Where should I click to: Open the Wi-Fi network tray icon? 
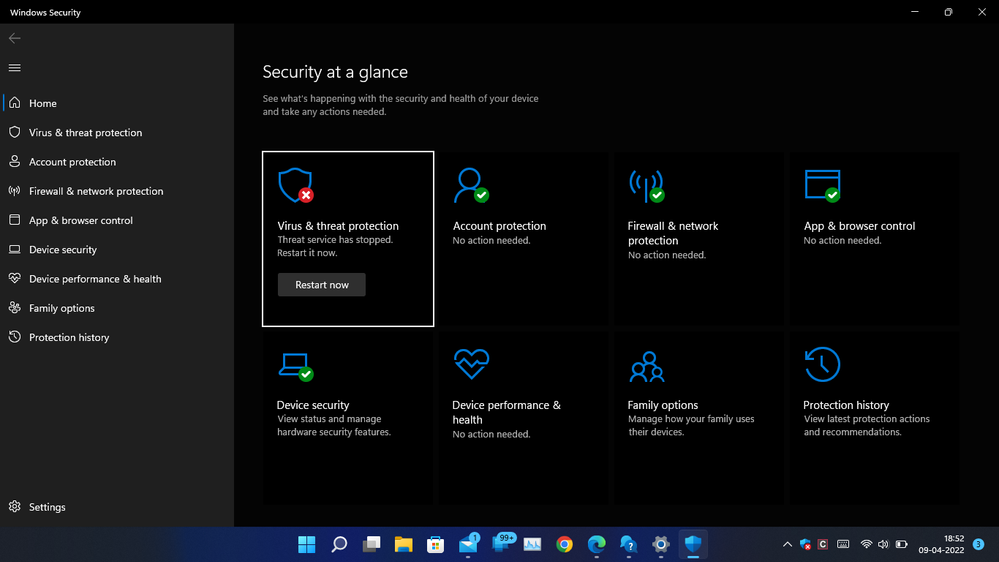[866, 544]
